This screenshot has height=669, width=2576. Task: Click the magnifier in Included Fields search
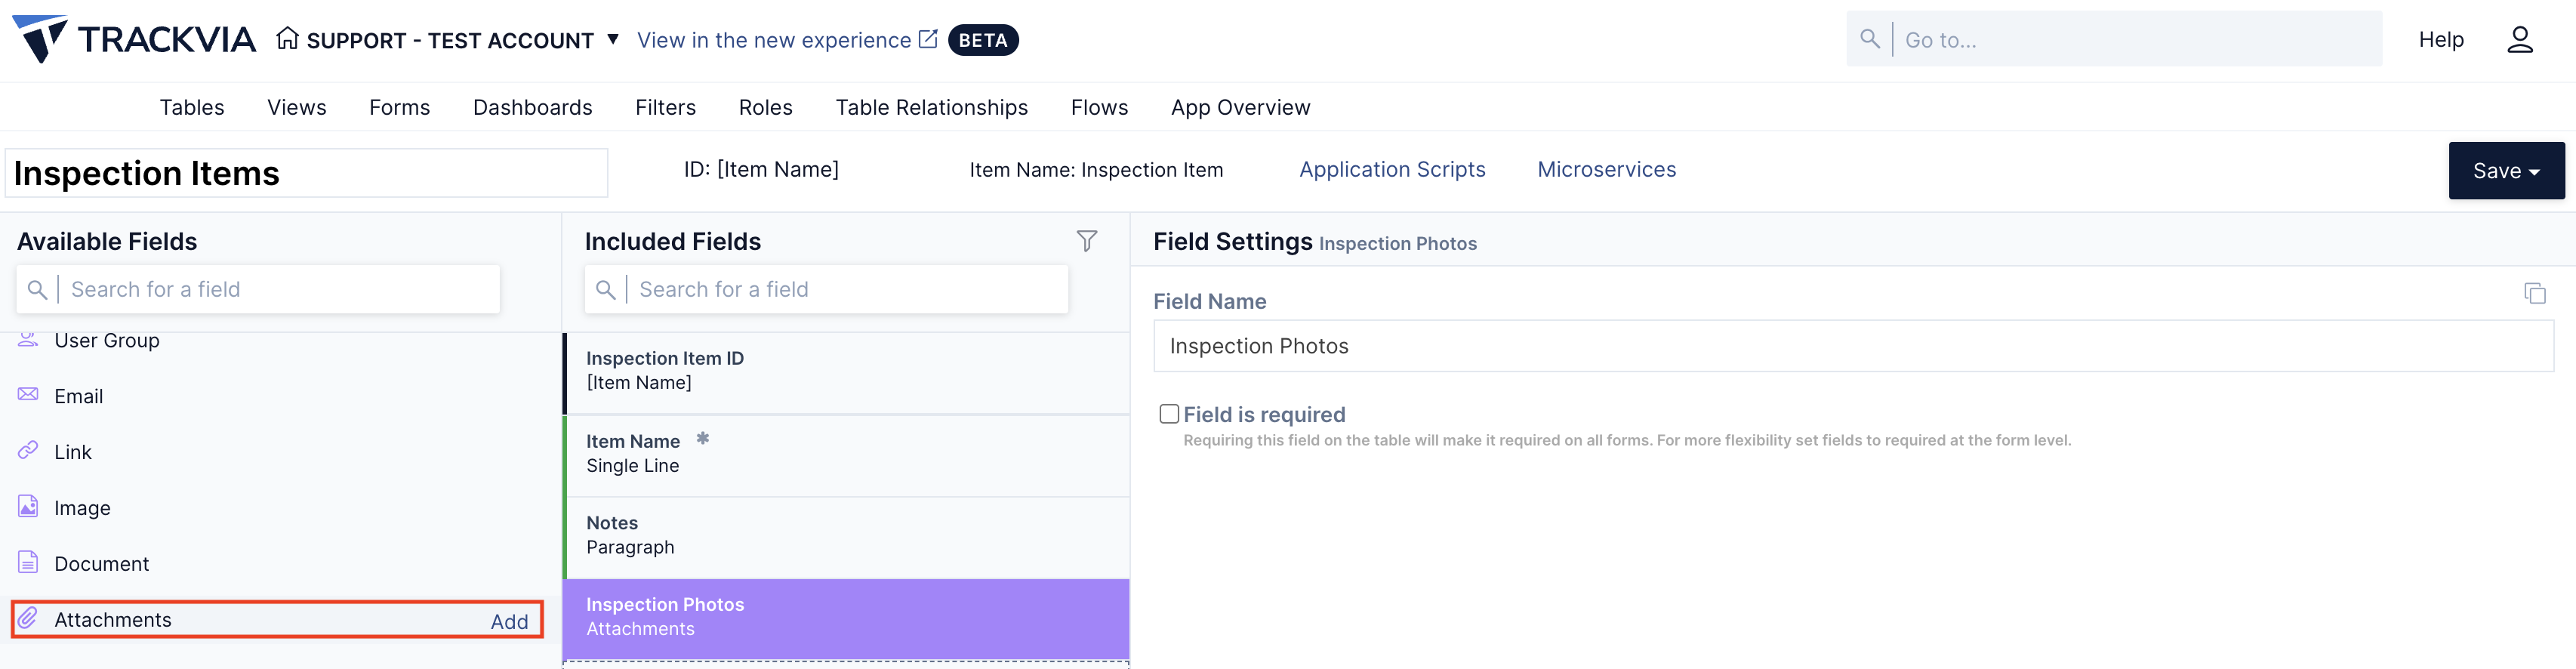tap(605, 290)
